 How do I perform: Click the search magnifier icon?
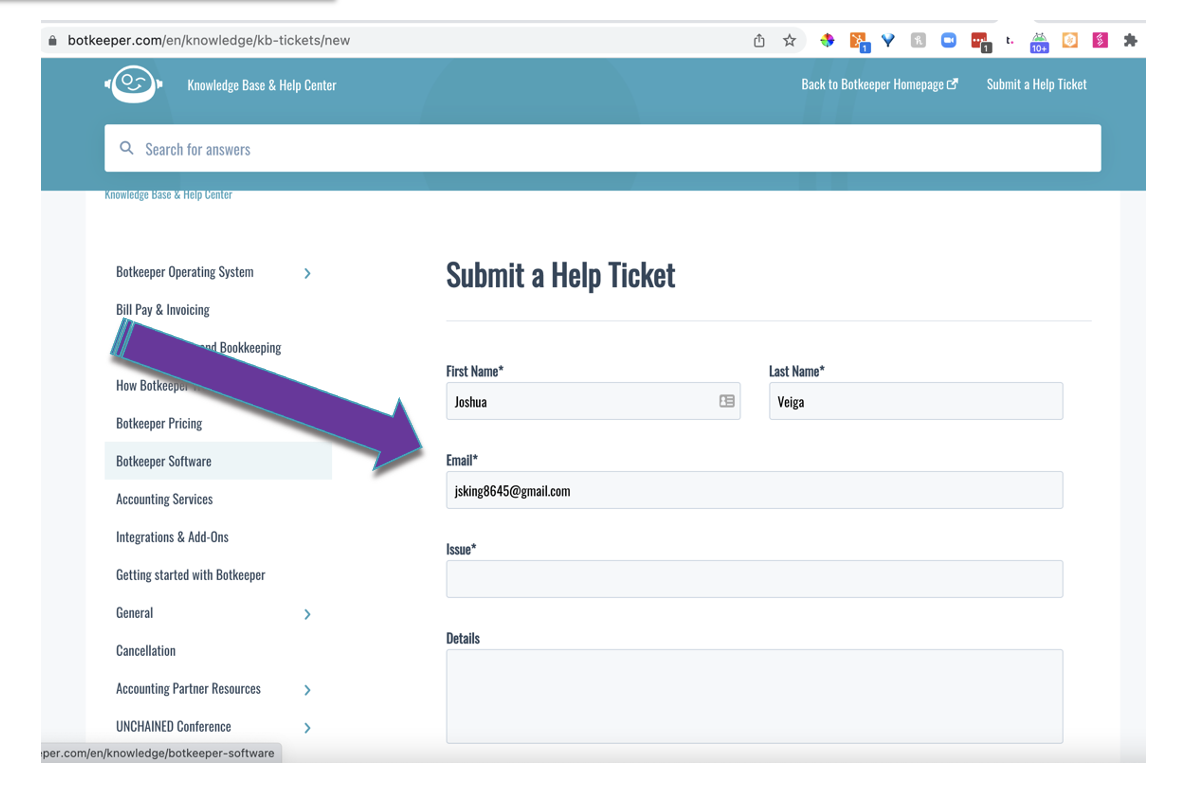pos(126,148)
